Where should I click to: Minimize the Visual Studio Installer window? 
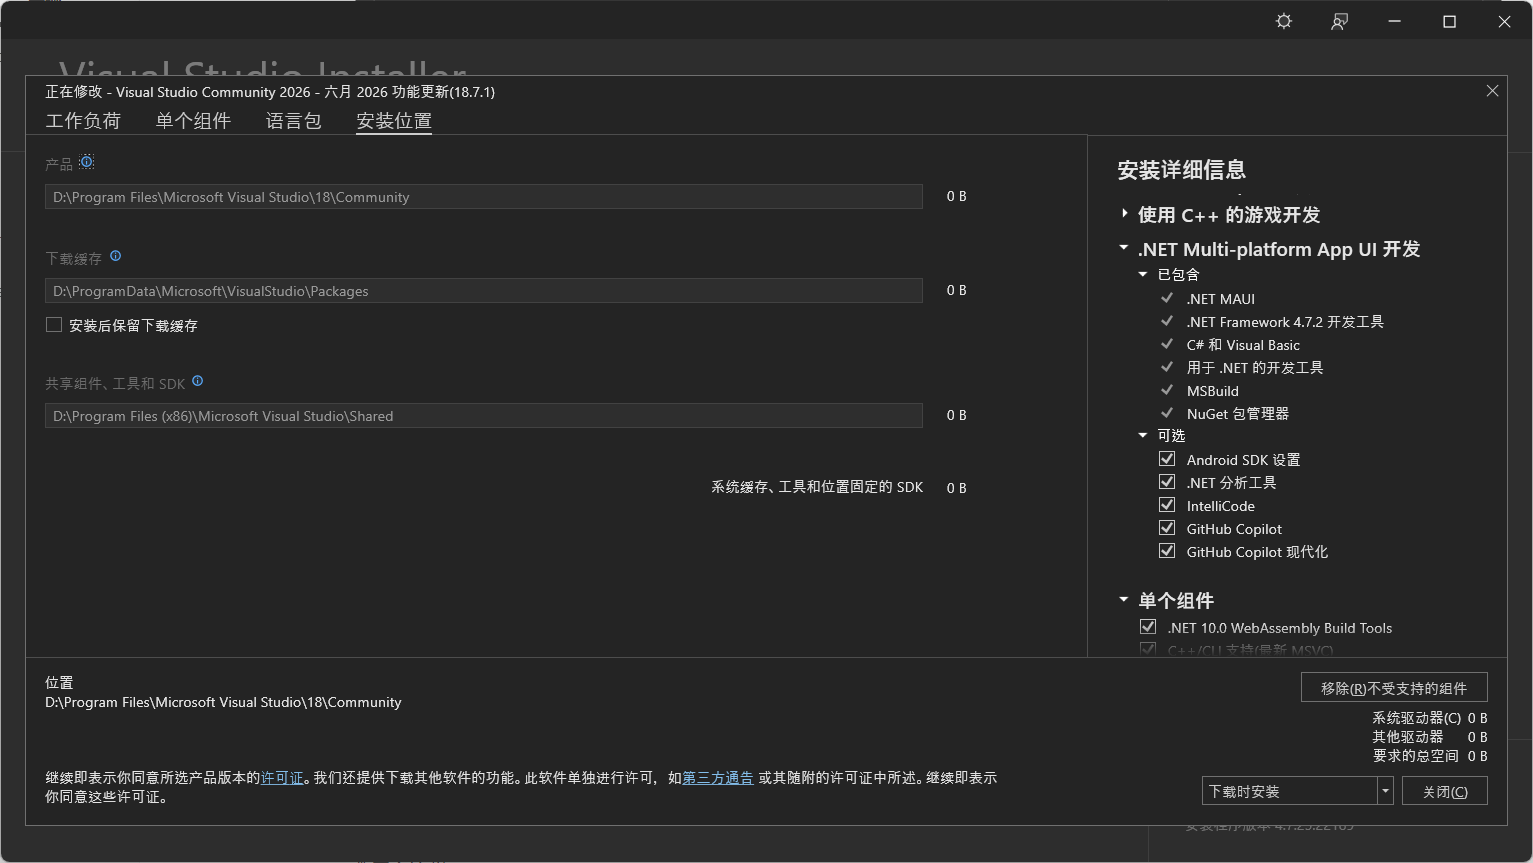pos(1394,21)
